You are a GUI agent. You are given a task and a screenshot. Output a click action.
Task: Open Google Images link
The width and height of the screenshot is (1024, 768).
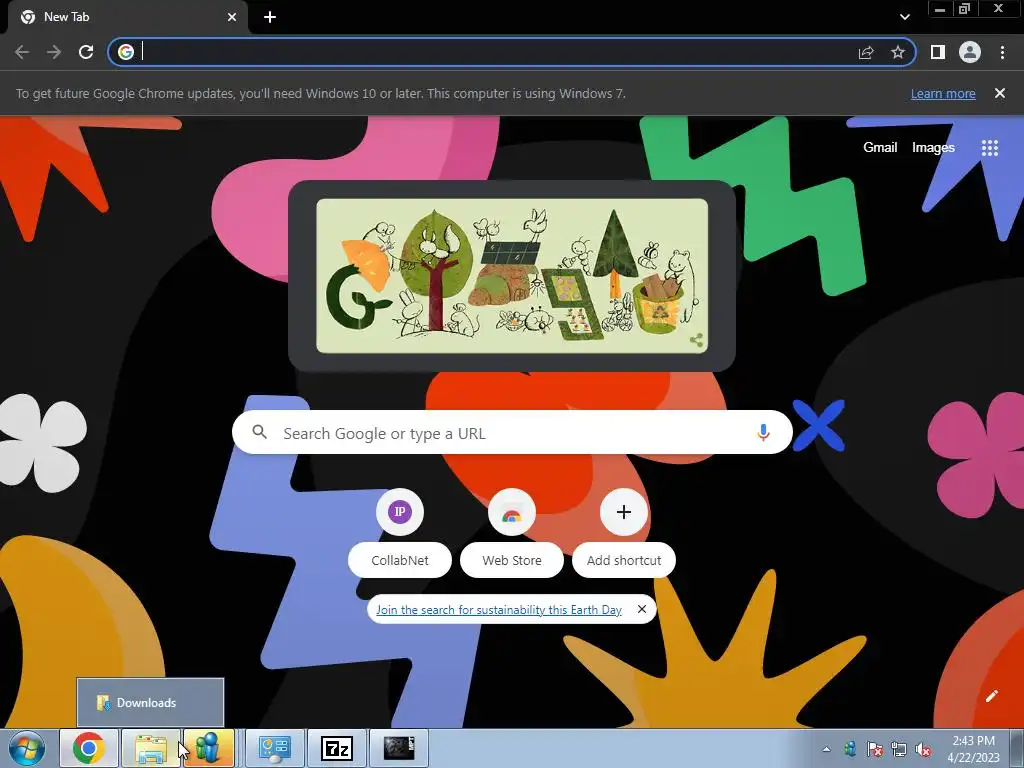[x=933, y=148]
